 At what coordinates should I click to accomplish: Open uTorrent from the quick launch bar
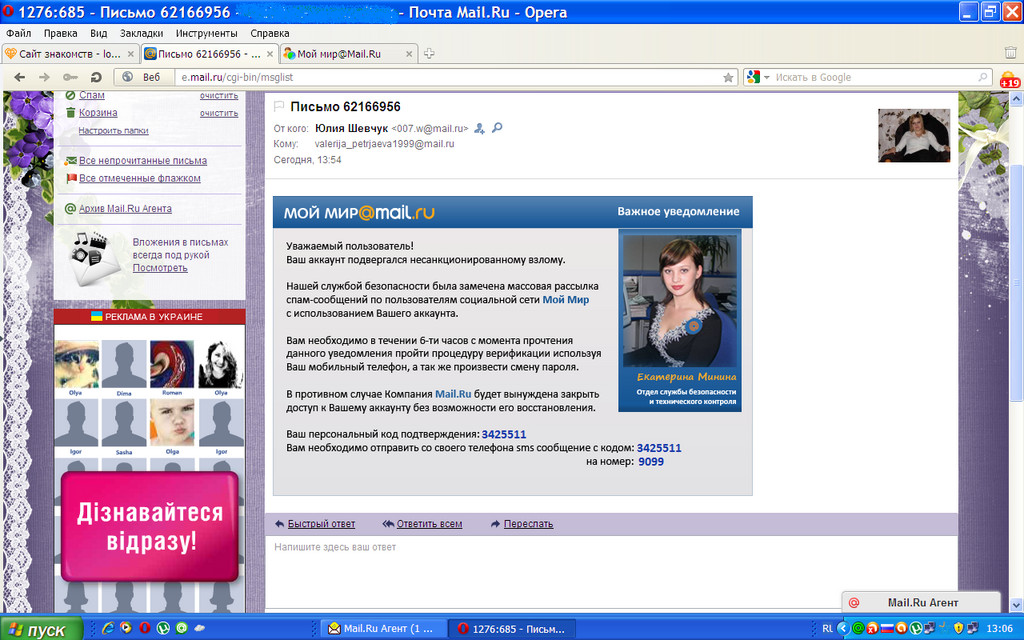(163, 628)
